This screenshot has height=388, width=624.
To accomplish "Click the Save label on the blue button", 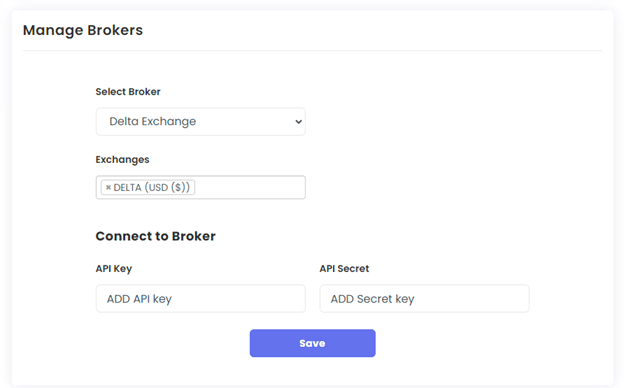I will [312, 343].
